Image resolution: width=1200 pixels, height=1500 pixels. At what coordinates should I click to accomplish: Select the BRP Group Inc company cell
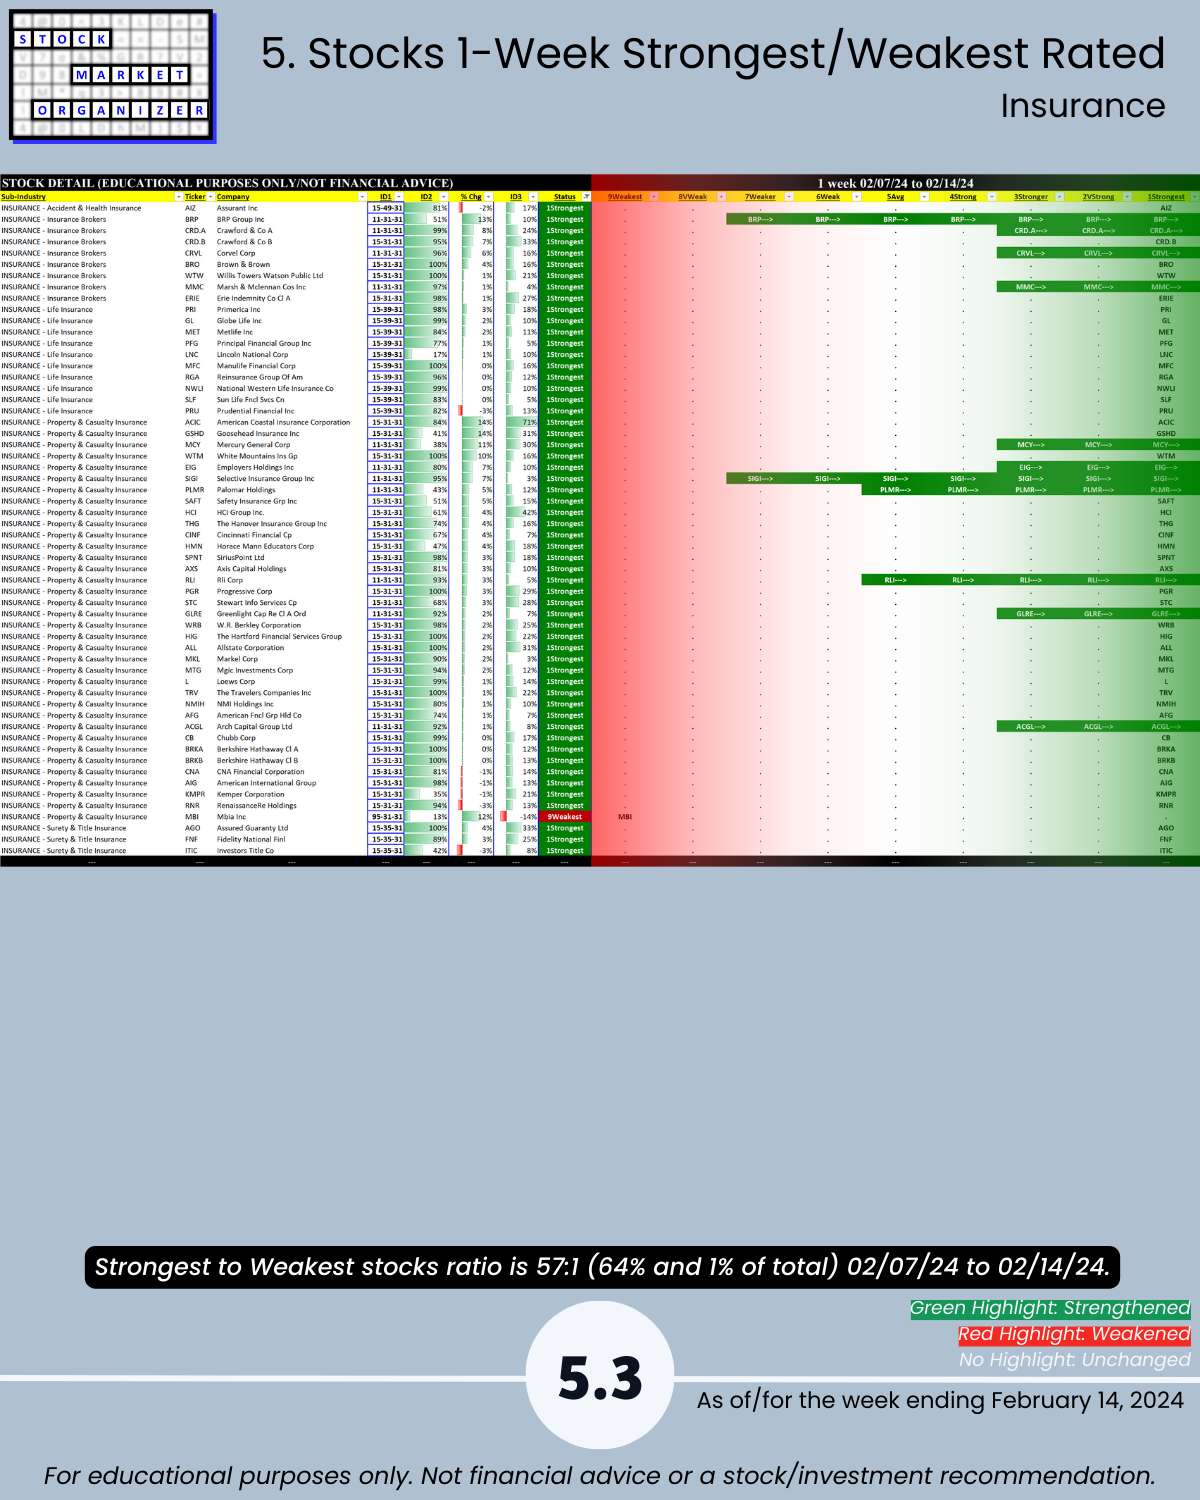(291, 219)
